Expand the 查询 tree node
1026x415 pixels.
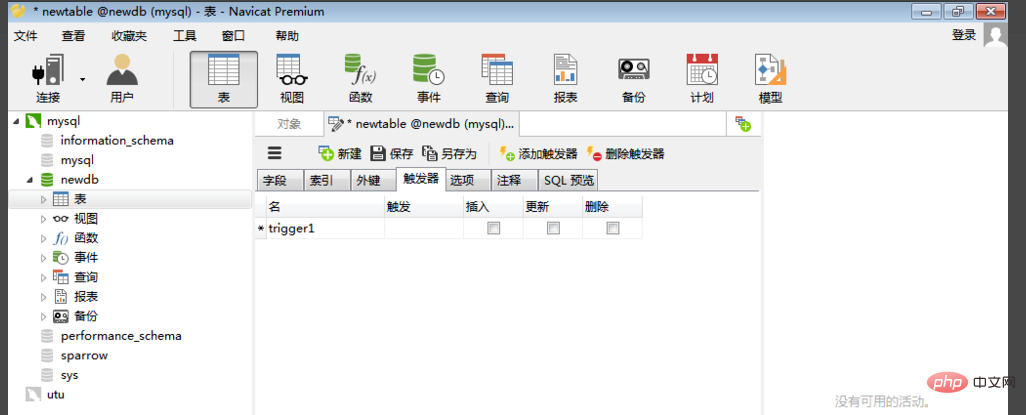[44, 277]
